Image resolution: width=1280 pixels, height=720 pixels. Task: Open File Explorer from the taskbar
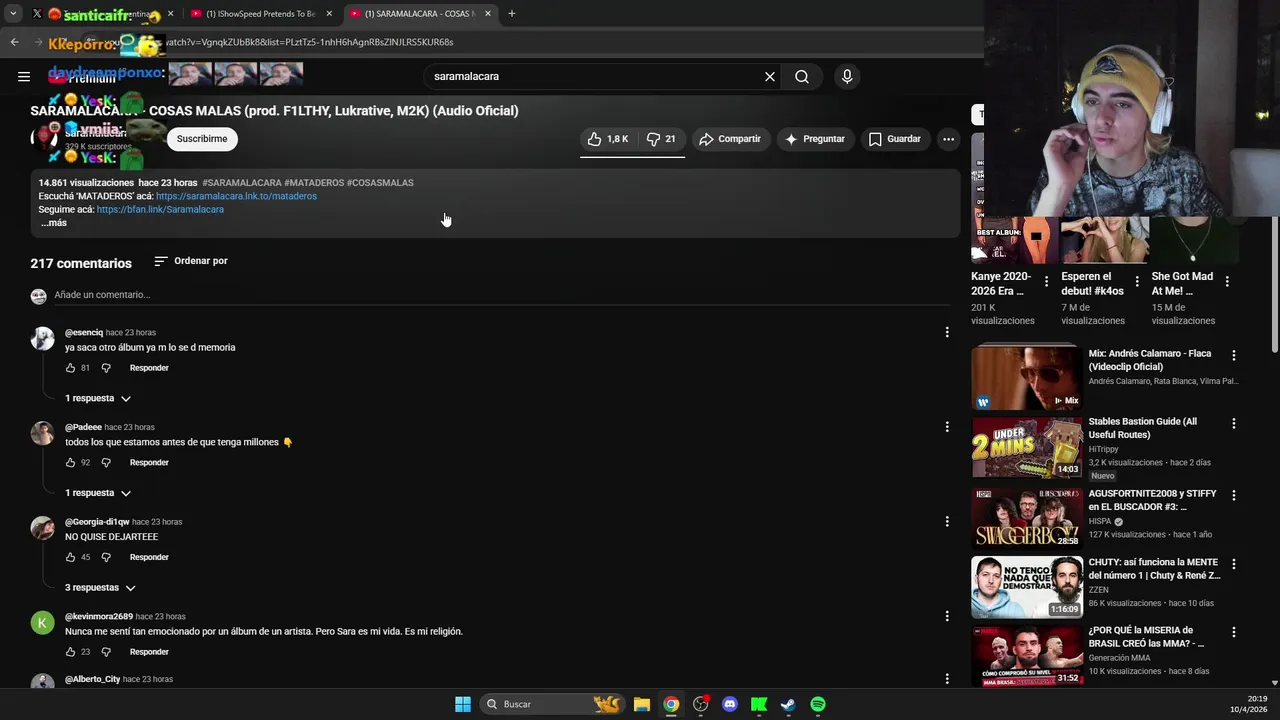tap(642, 704)
